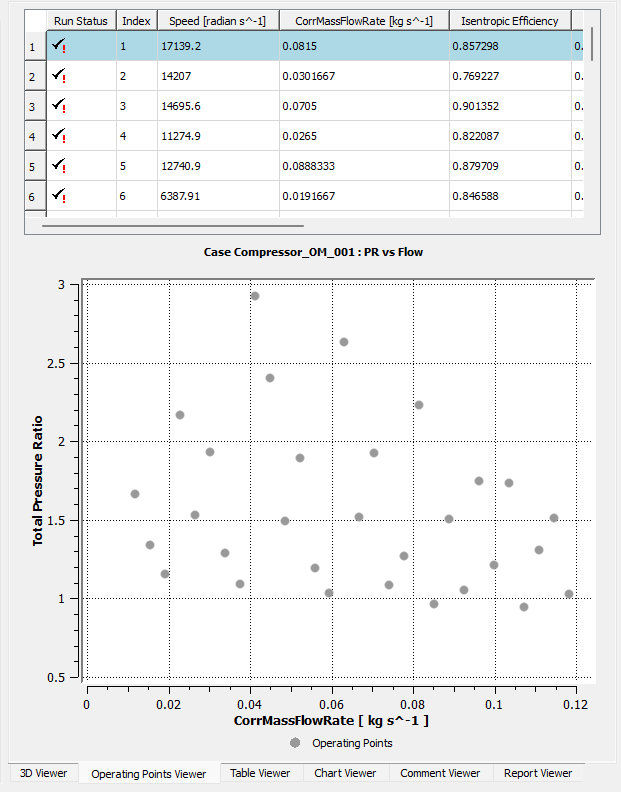Click speed value 11274.9
Image resolution: width=621 pixels, height=792 pixels.
tap(218, 136)
